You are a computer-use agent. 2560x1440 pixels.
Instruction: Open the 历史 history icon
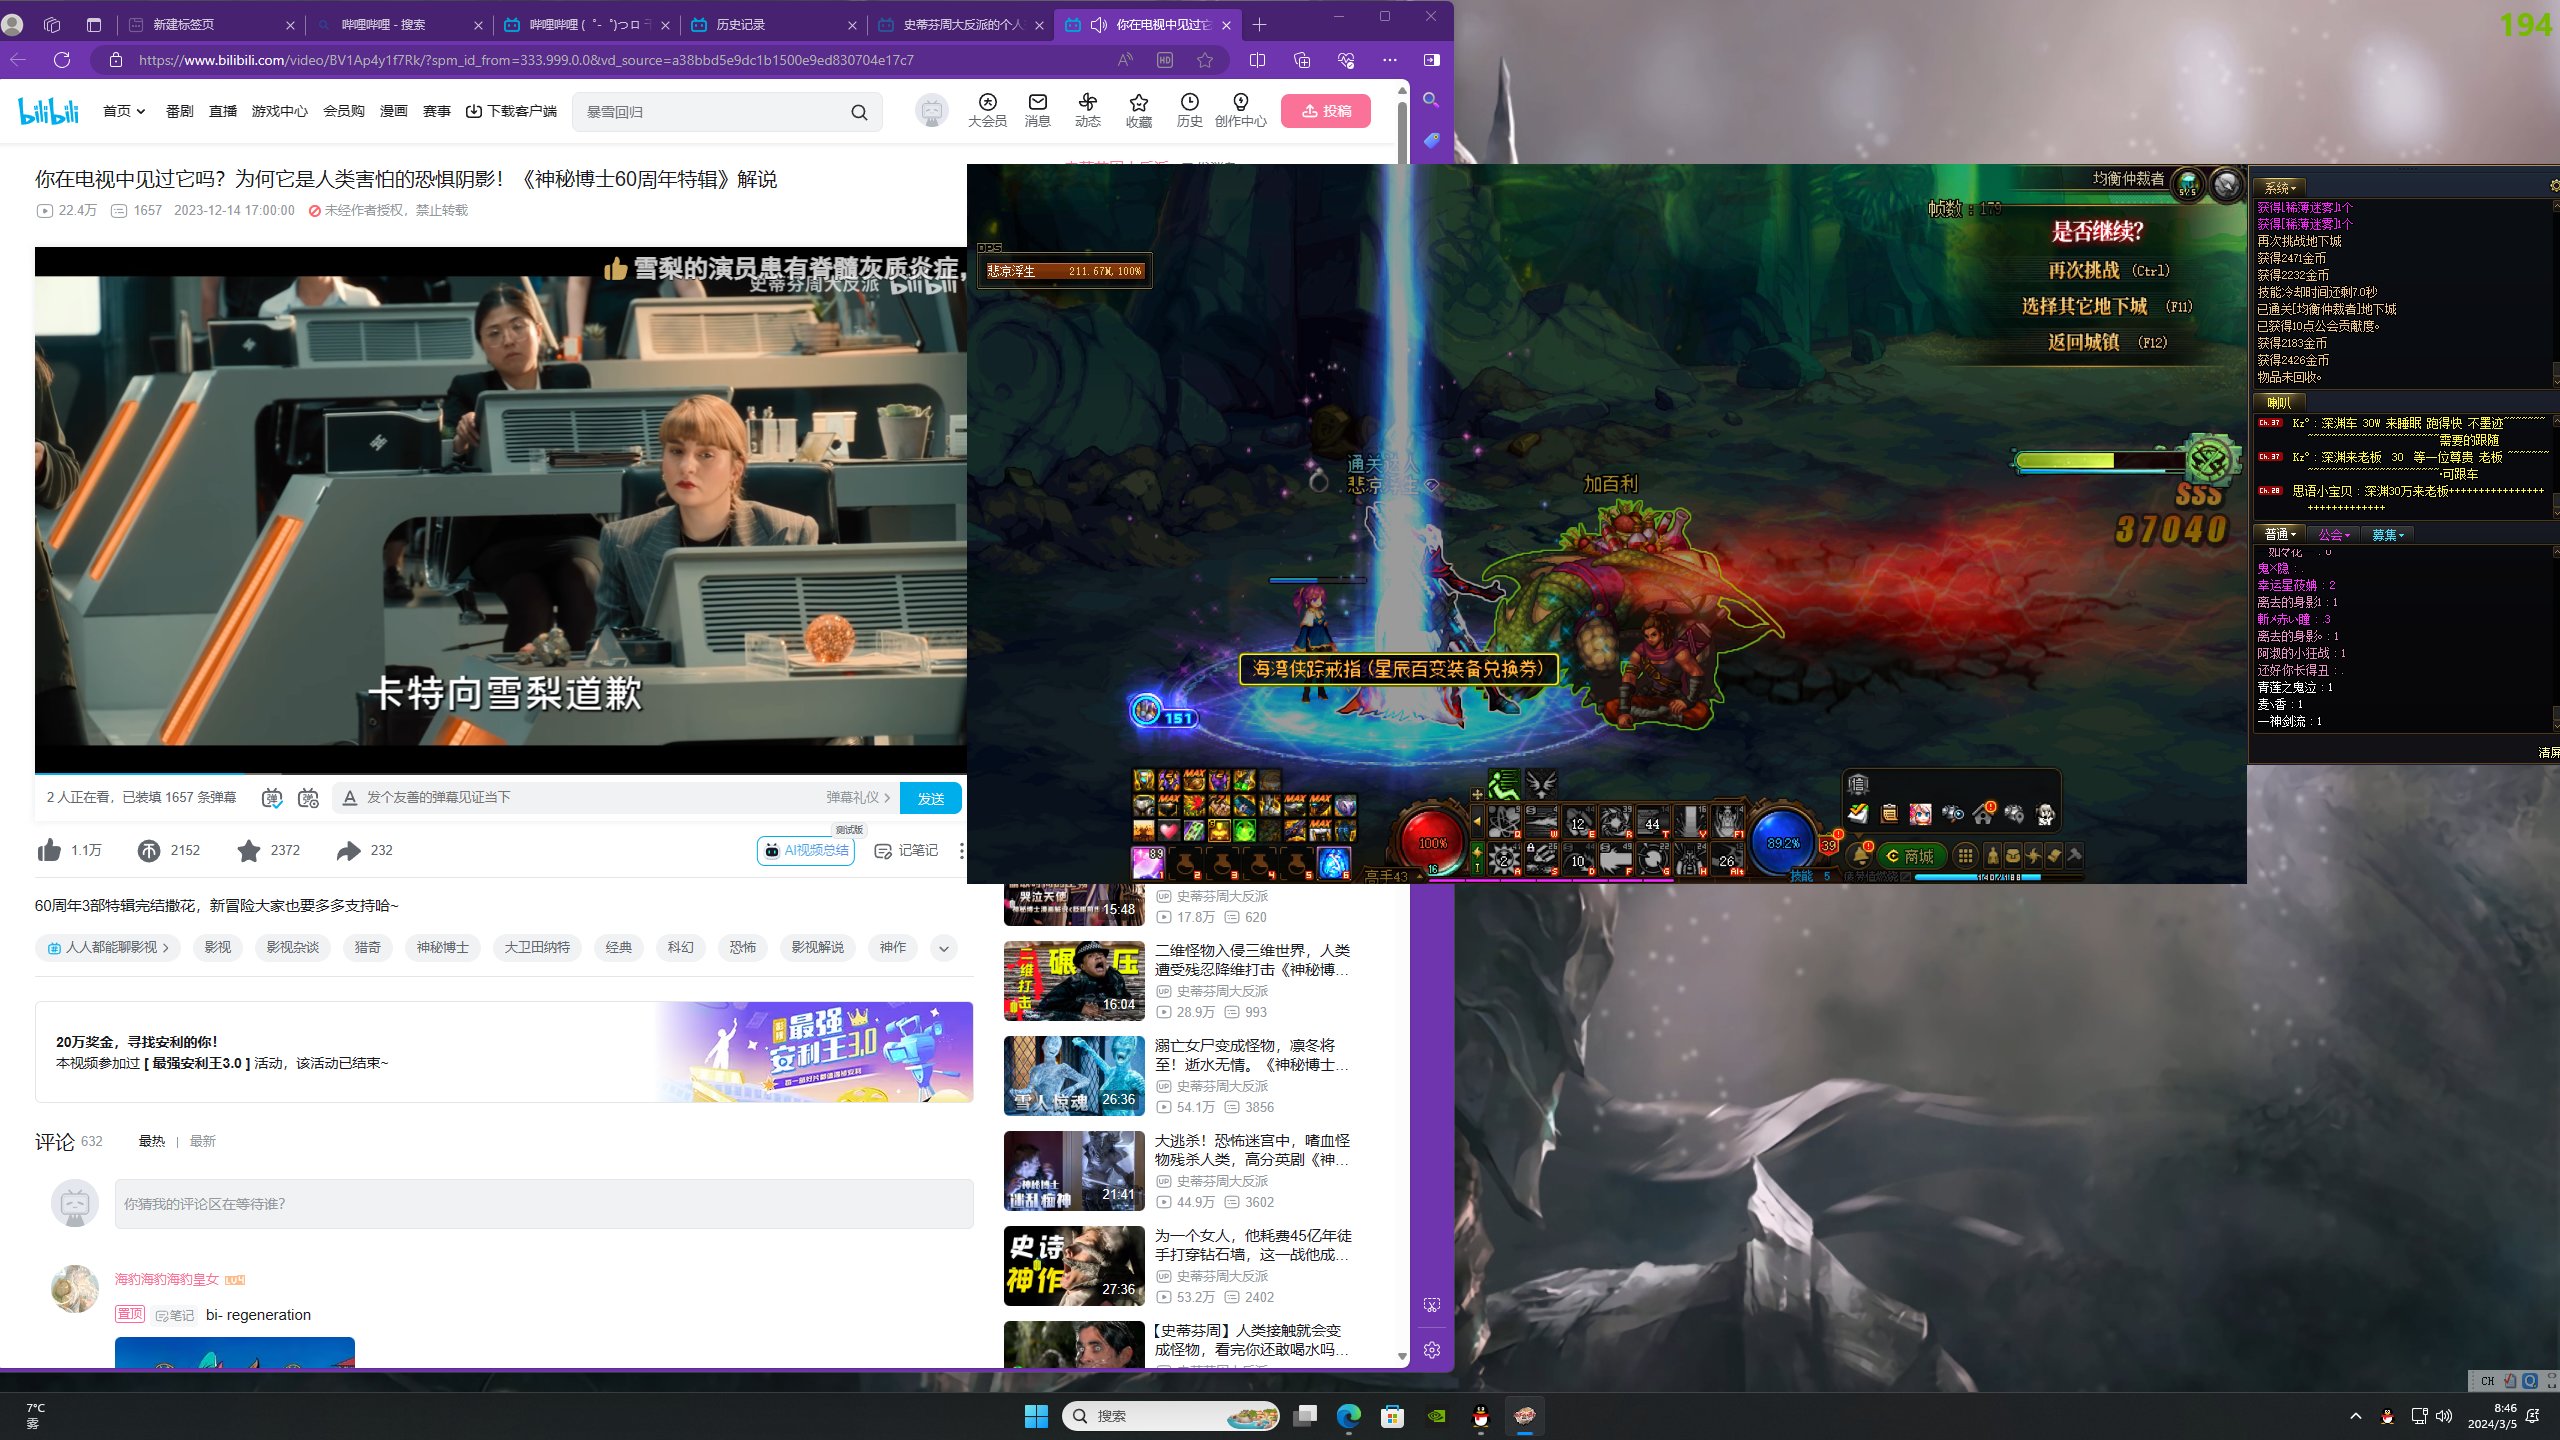(1189, 110)
